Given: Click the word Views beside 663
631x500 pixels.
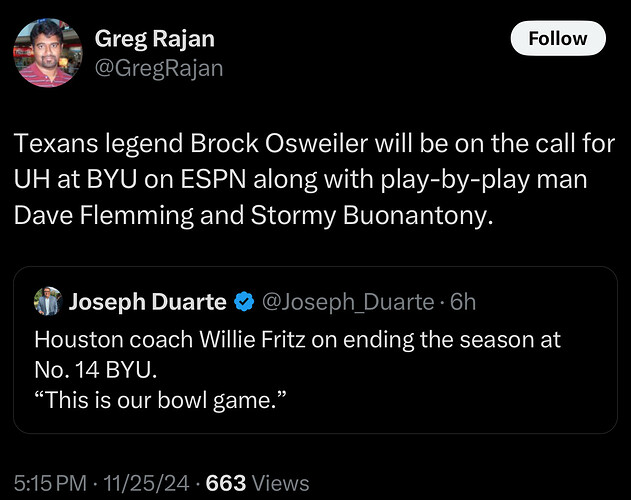Looking at the screenshot, I should [x=280, y=483].
